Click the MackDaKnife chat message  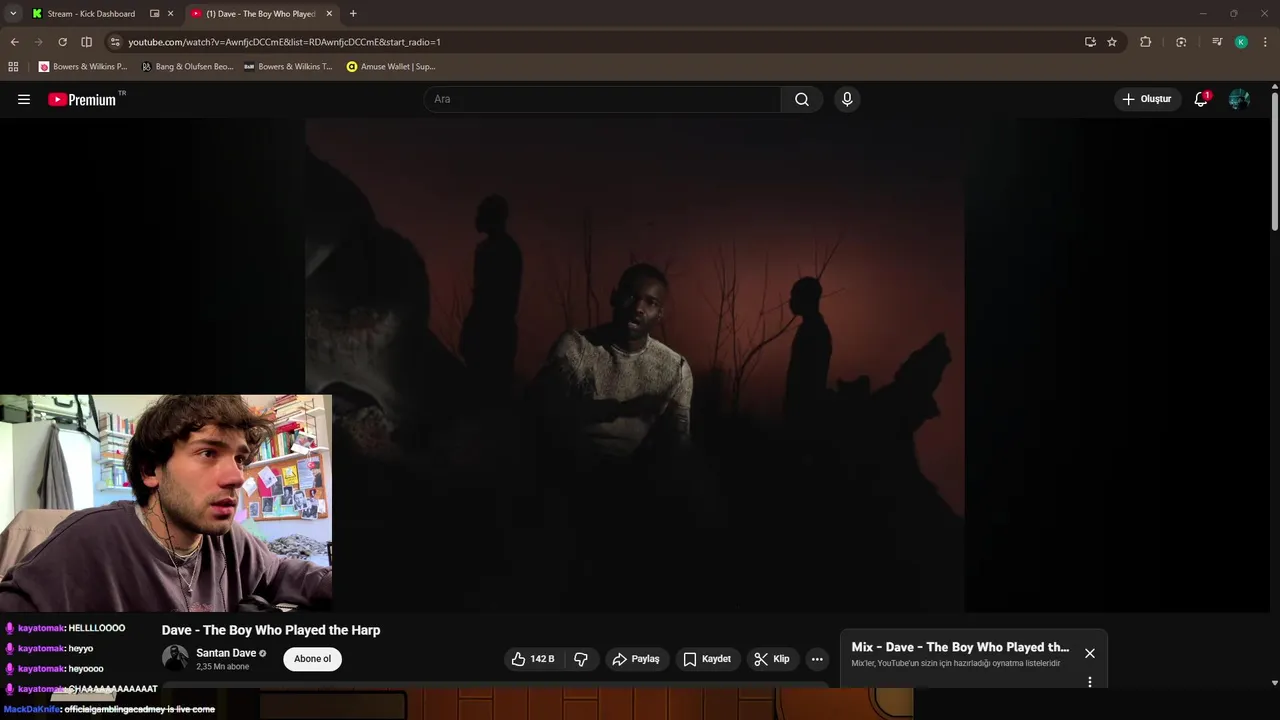[109, 709]
